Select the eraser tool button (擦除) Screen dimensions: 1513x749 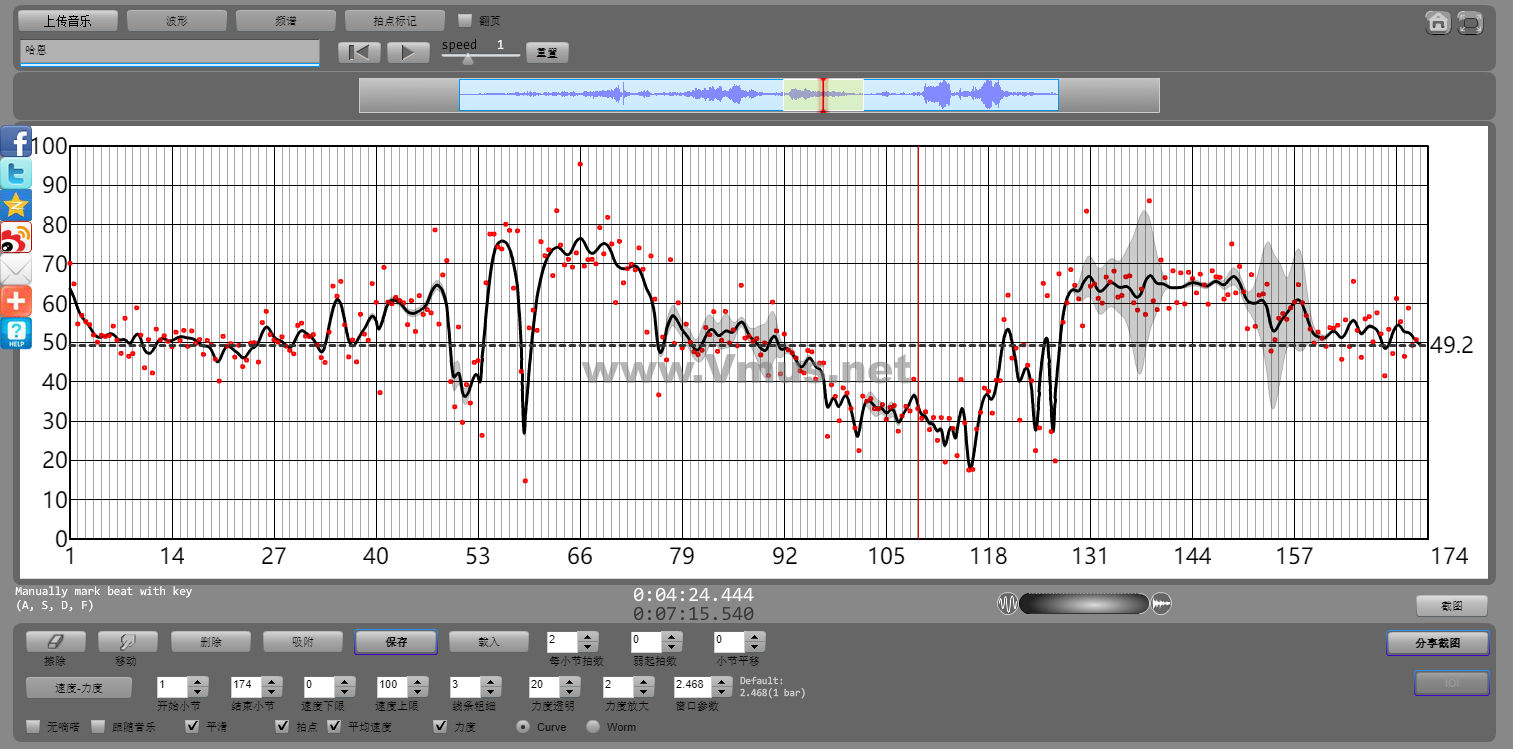(55, 642)
